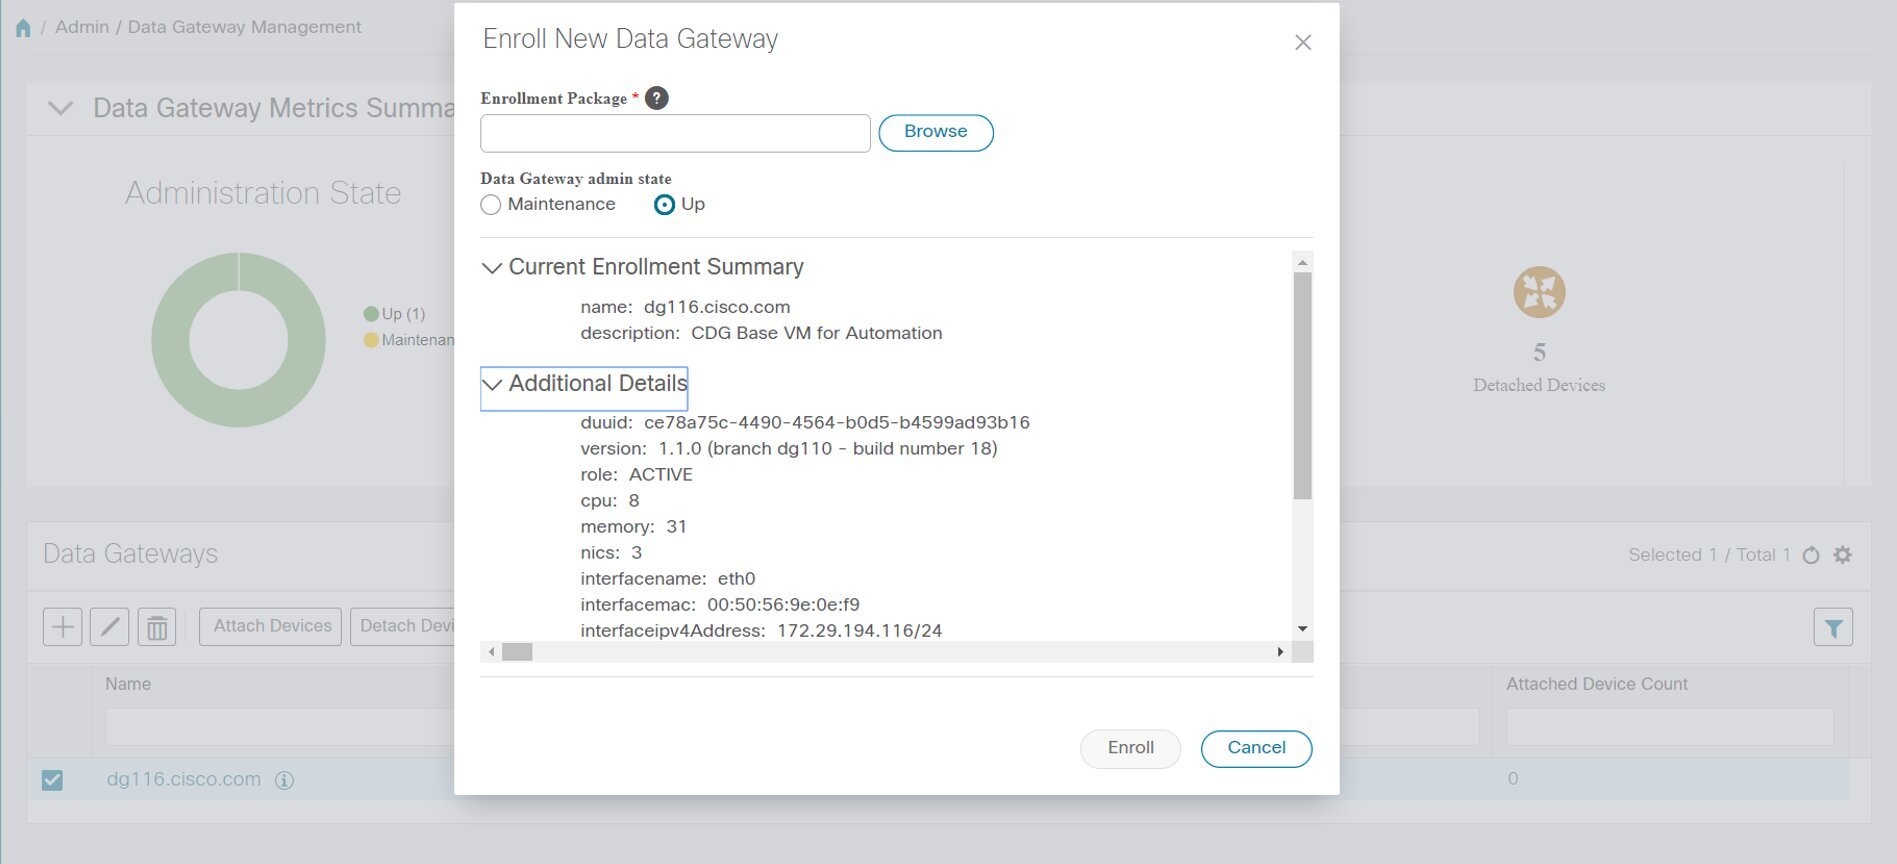Open the table settings gear icon
The image size is (1897, 864).
click(1843, 555)
